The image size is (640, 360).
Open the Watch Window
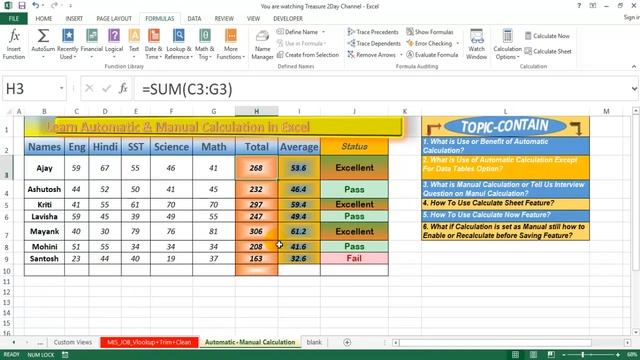(x=476, y=44)
